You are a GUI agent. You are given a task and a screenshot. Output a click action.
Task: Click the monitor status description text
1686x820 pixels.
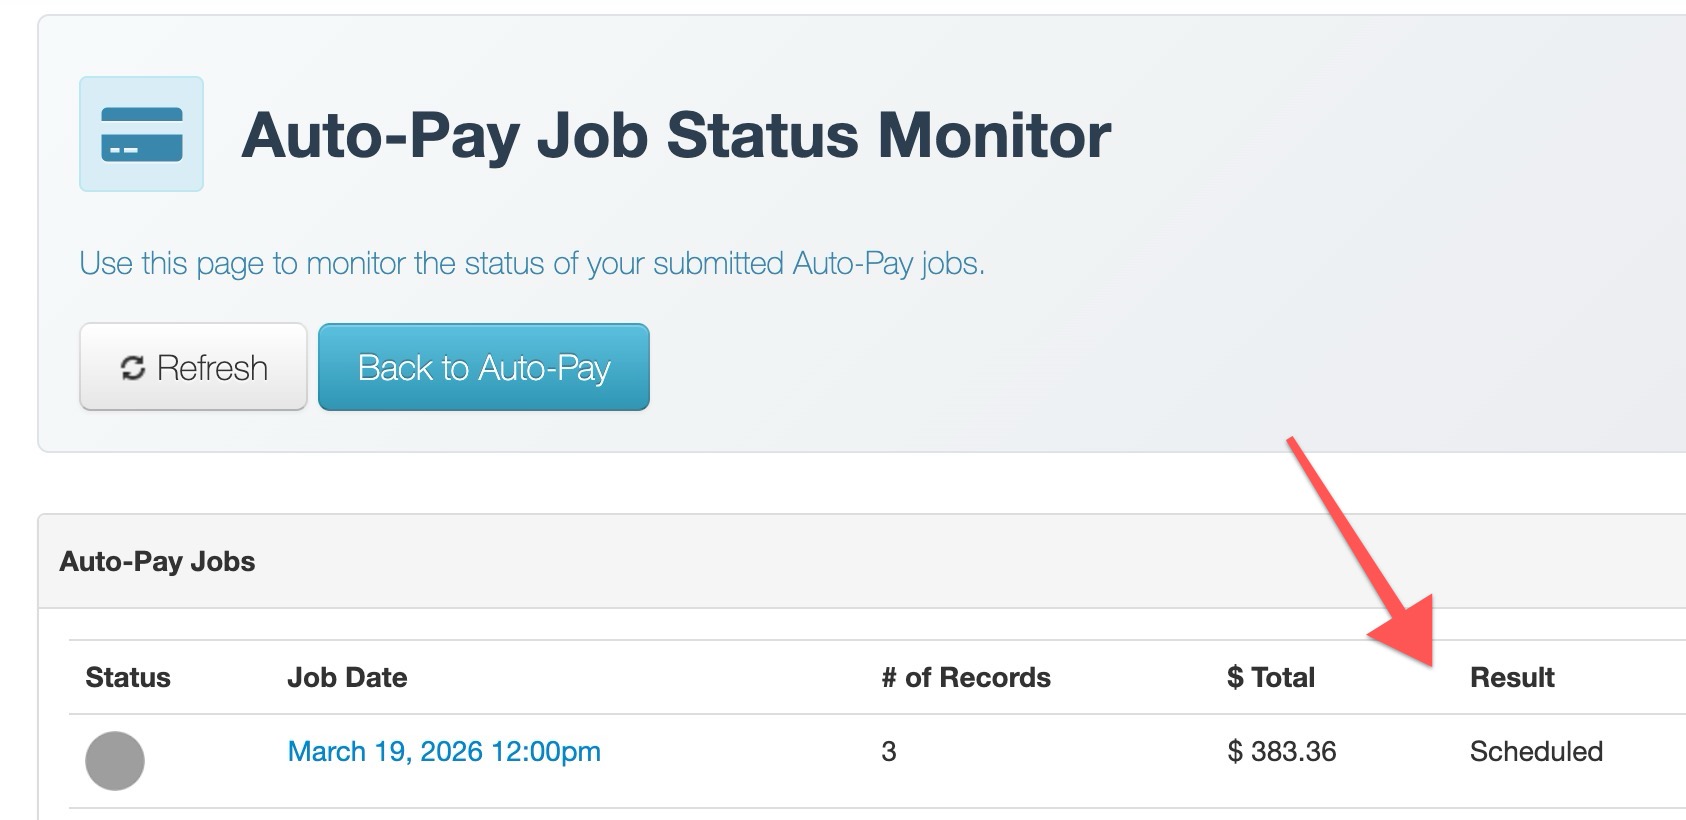click(x=532, y=263)
